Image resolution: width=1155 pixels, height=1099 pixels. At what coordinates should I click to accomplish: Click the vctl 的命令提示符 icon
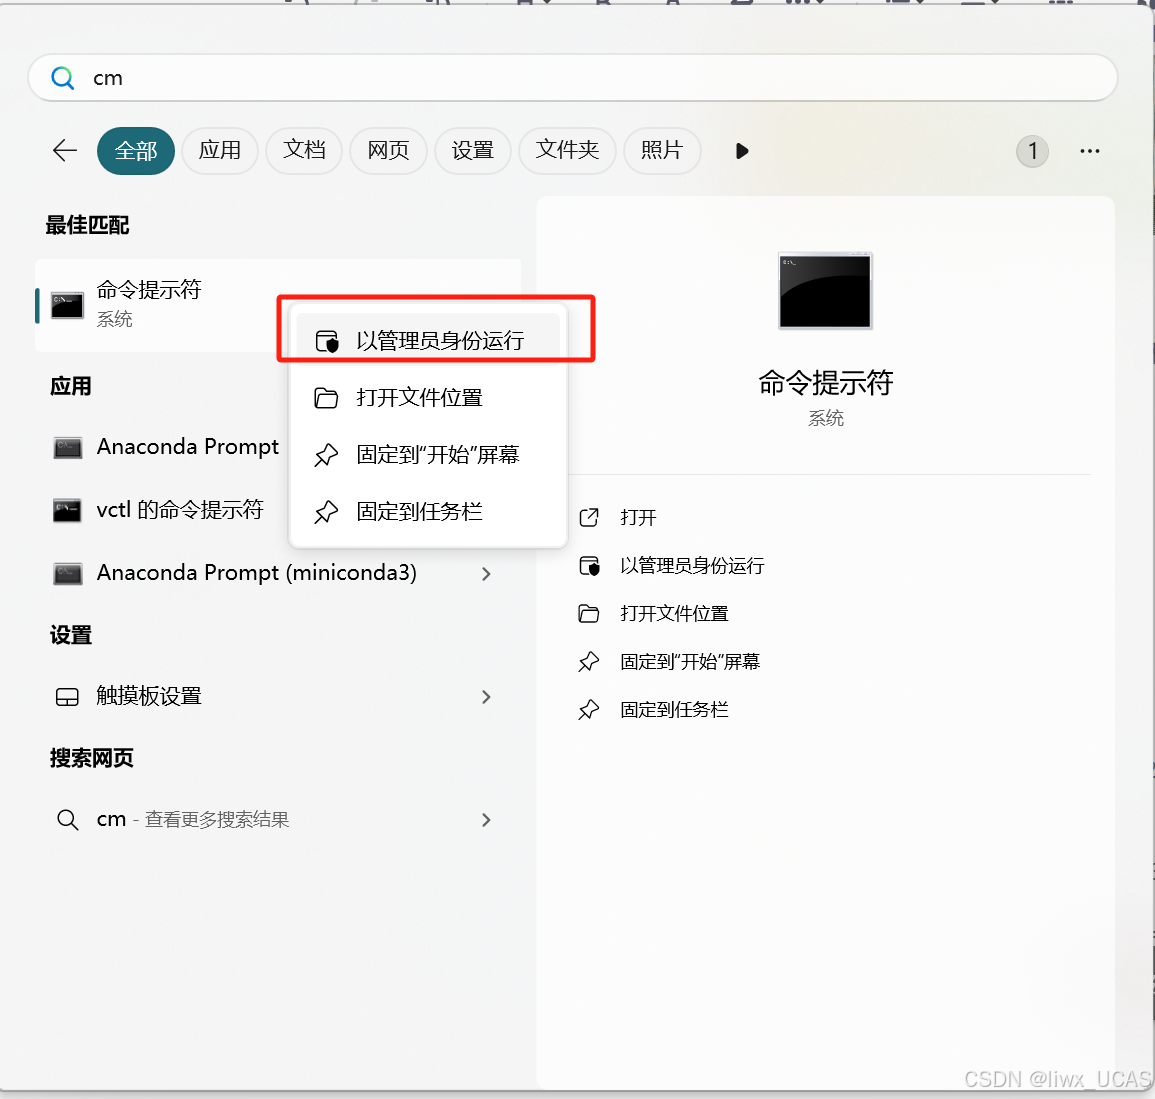[x=68, y=510]
